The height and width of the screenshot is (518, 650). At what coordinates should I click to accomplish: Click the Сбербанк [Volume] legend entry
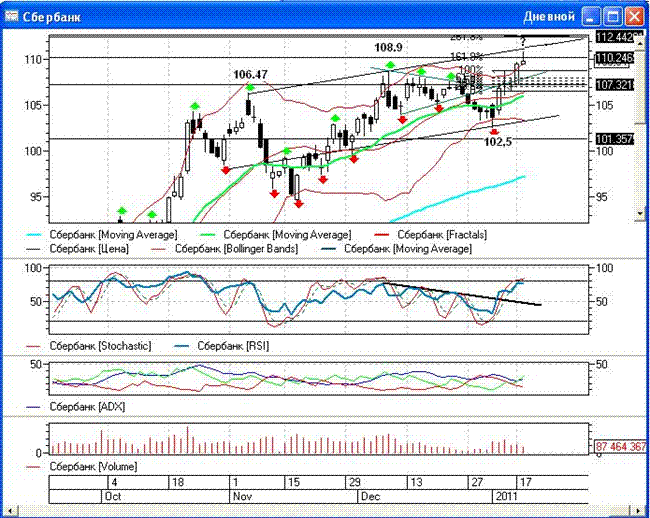(82, 466)
